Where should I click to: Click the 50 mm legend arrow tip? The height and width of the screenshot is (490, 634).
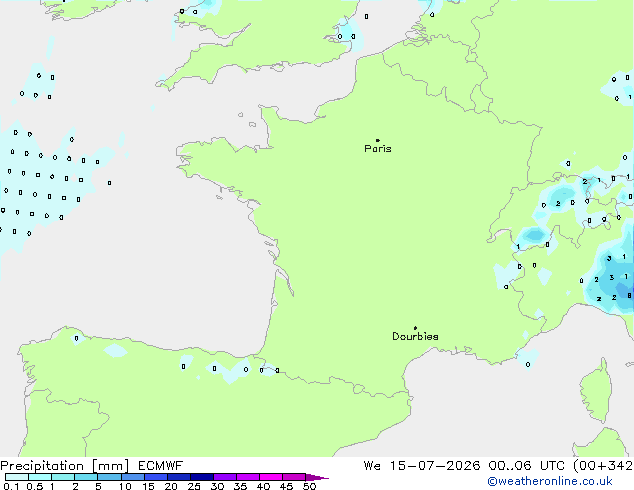tap(317, 477)
